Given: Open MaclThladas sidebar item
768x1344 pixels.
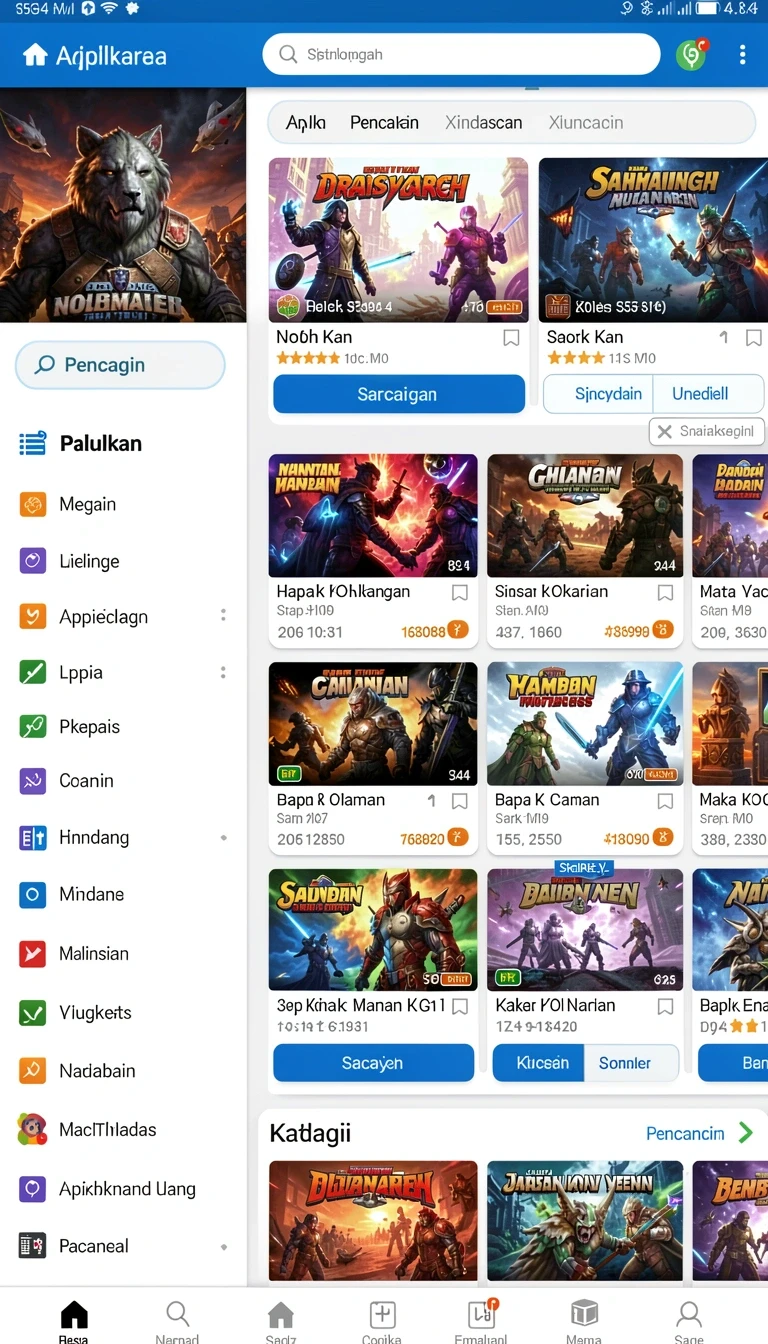Looking at the screenshot, I should point(107,1129).
